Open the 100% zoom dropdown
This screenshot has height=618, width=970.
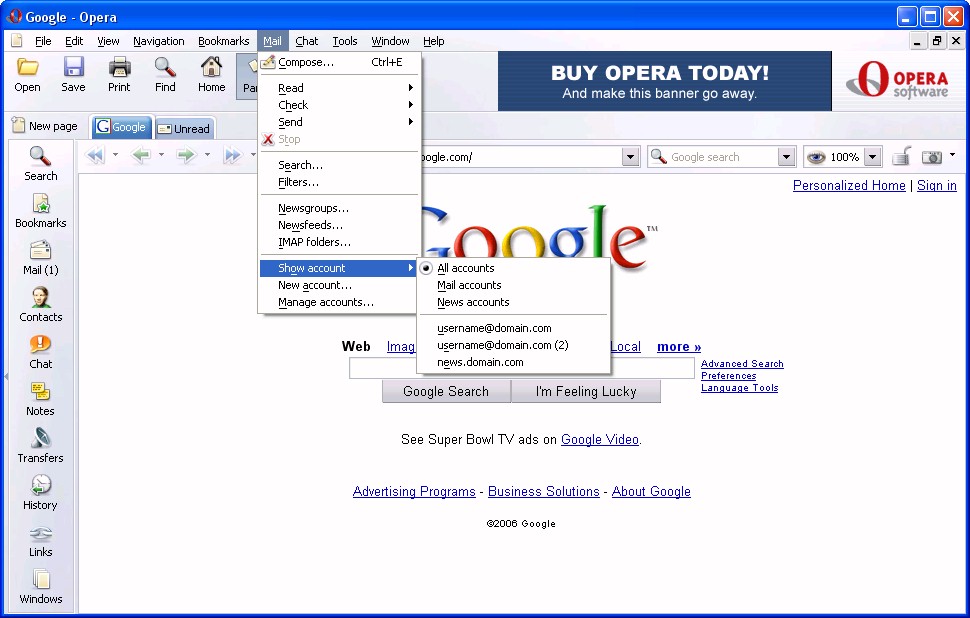pyautogui.click(x=872, y=157)
